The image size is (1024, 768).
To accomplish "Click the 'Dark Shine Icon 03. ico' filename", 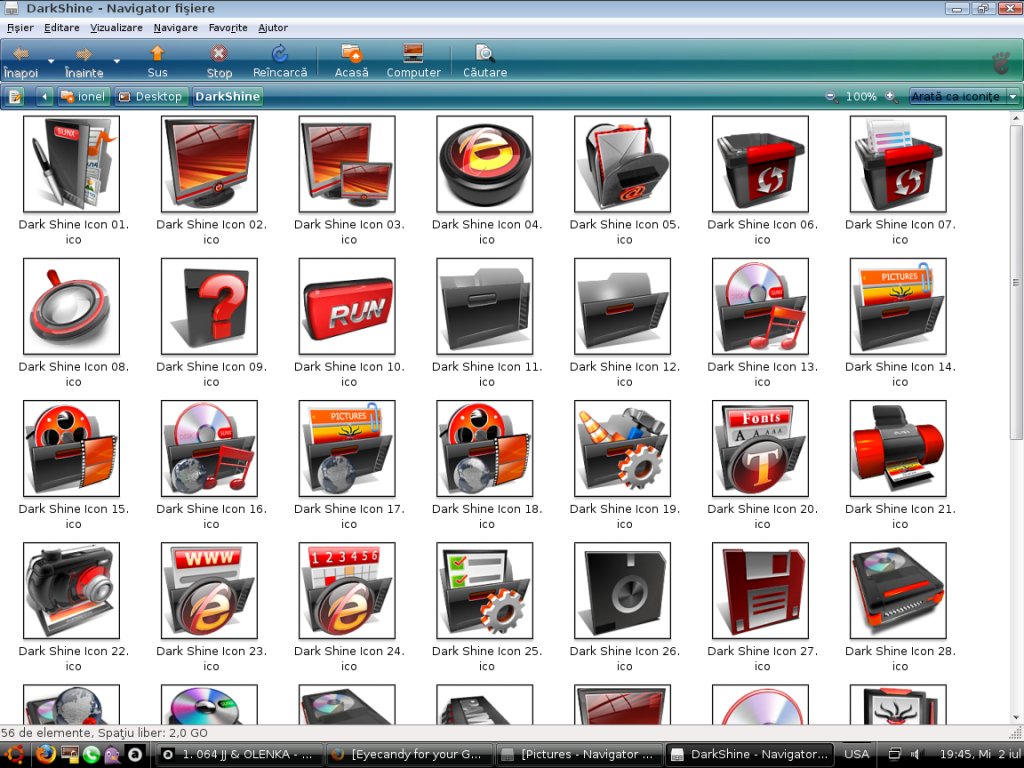I will (x=349, y=232).
